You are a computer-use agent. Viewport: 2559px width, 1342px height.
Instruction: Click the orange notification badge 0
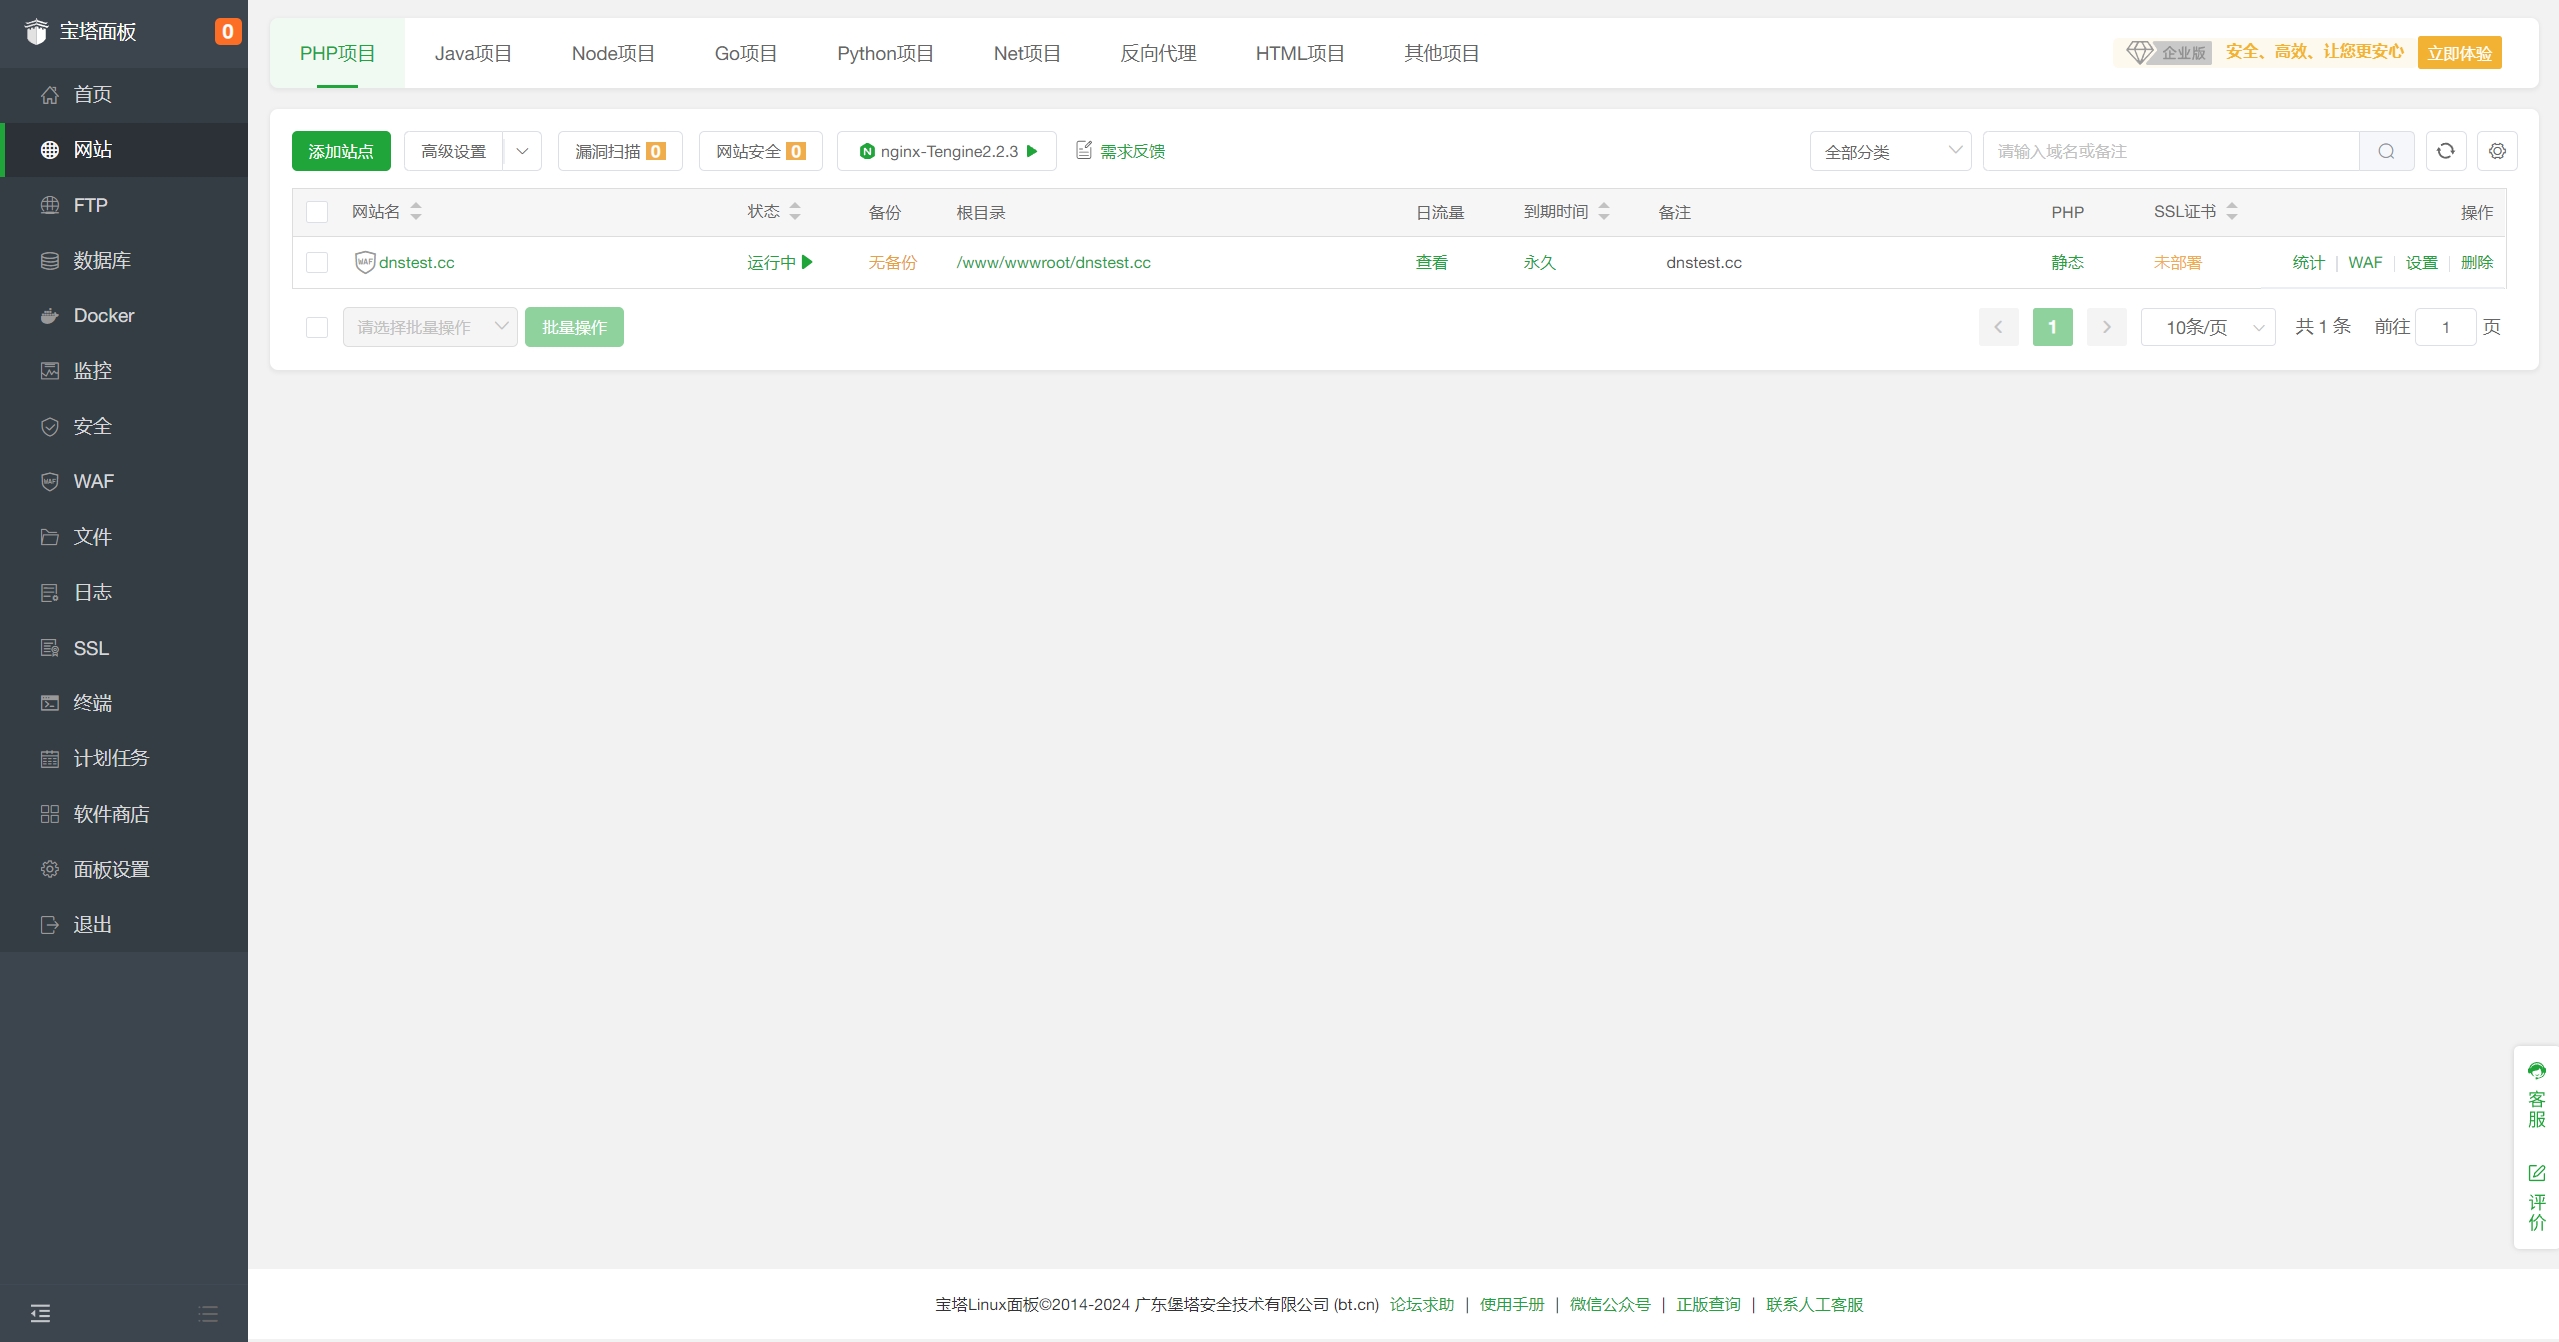click(x=227, y=32)
